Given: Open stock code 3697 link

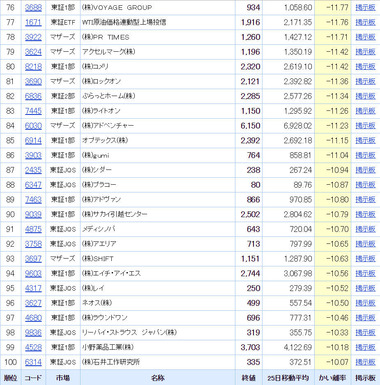Looking at the screenshot, I should (x=33, y=258).
